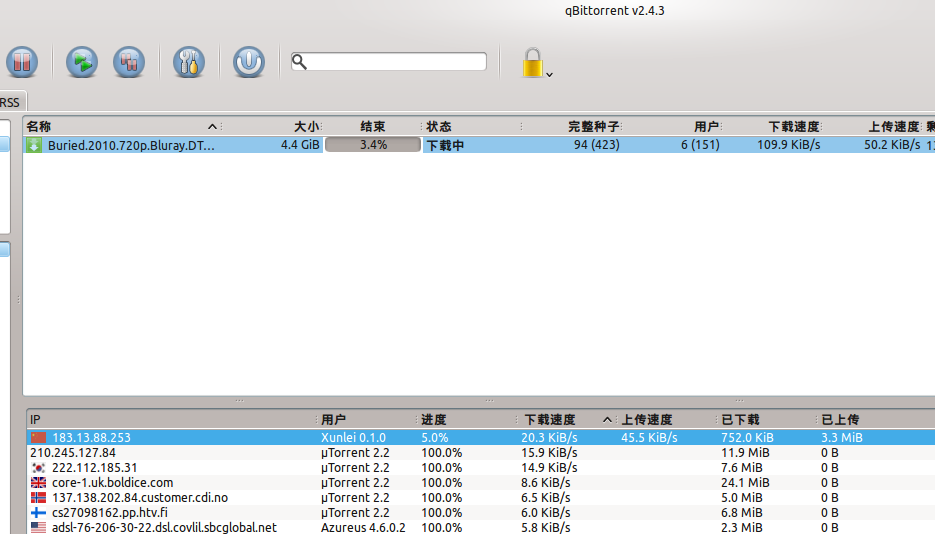Open the options tools icon
The width and height of the screenshot is (935, 534).
point(188,62)
